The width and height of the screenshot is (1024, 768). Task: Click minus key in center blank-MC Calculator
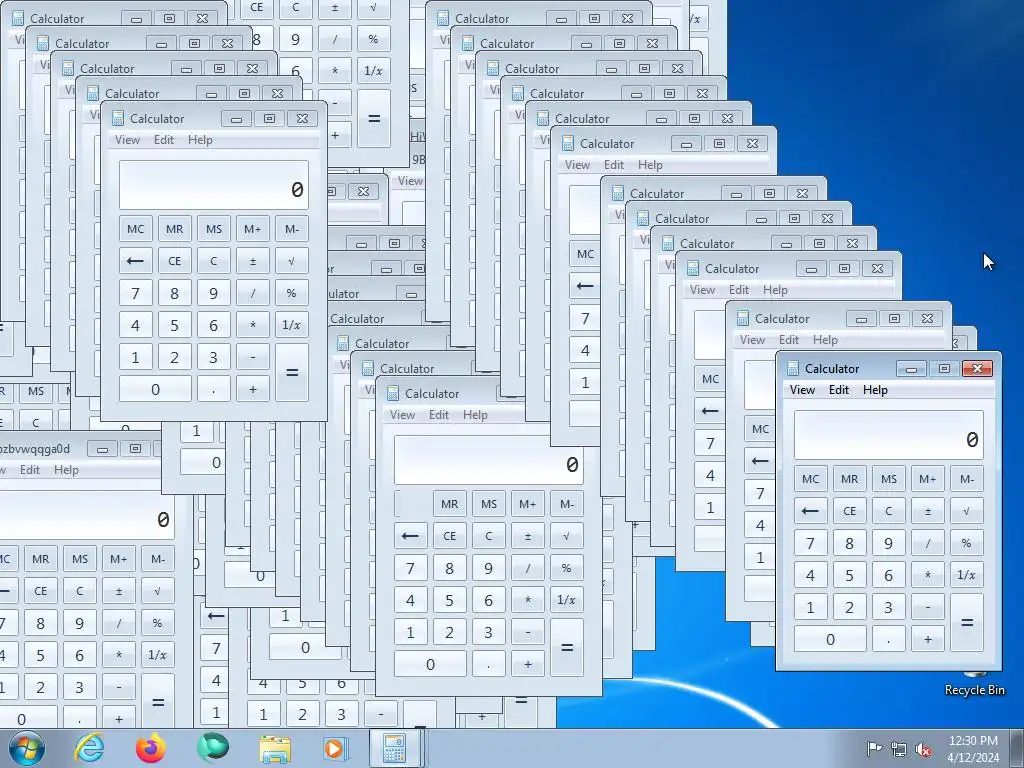coord(528,632)
